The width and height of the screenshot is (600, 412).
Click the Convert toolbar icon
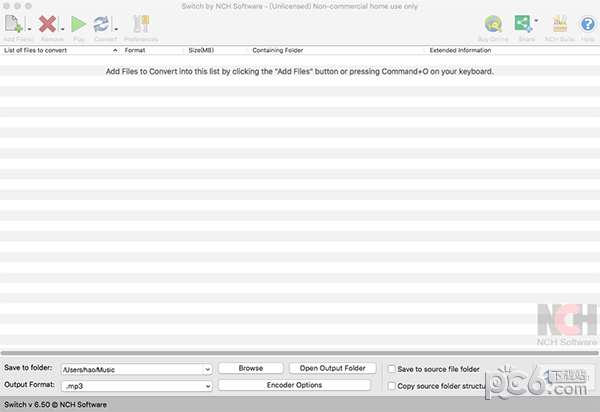click(101, 24)
